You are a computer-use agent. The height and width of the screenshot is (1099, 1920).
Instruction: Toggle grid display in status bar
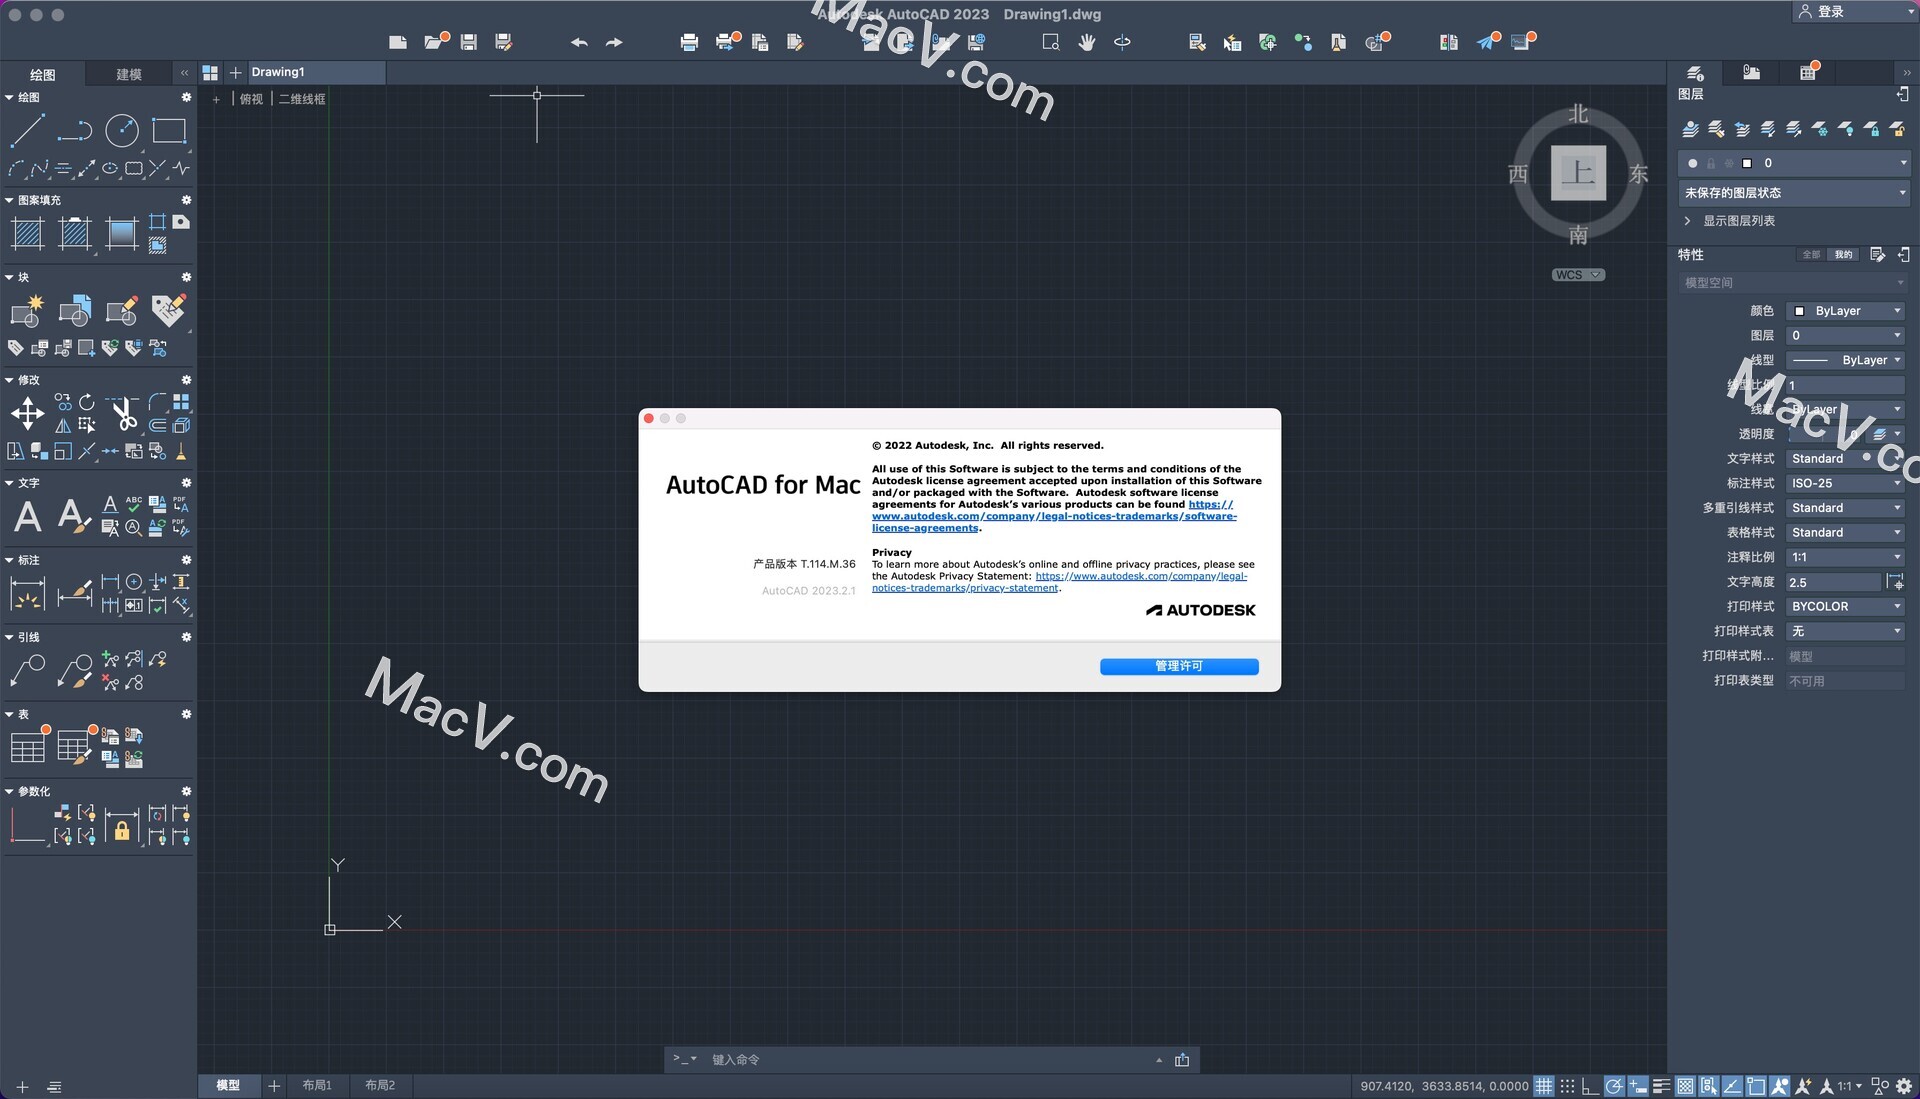coord(1544,1086)
